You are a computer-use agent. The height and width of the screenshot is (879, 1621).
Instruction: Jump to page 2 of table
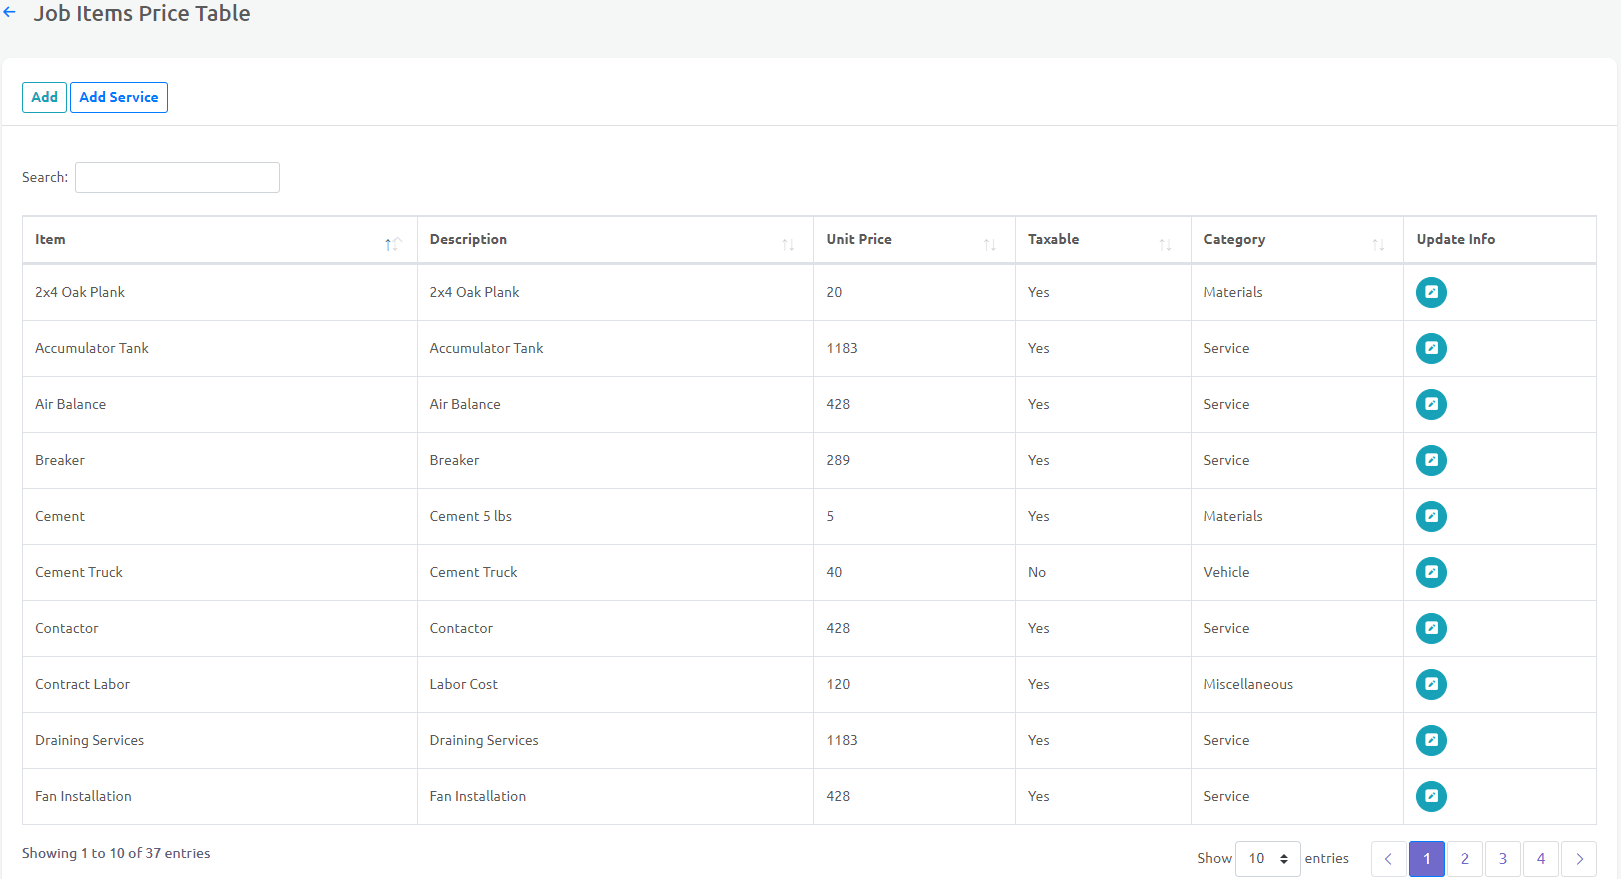point(1464,859)
